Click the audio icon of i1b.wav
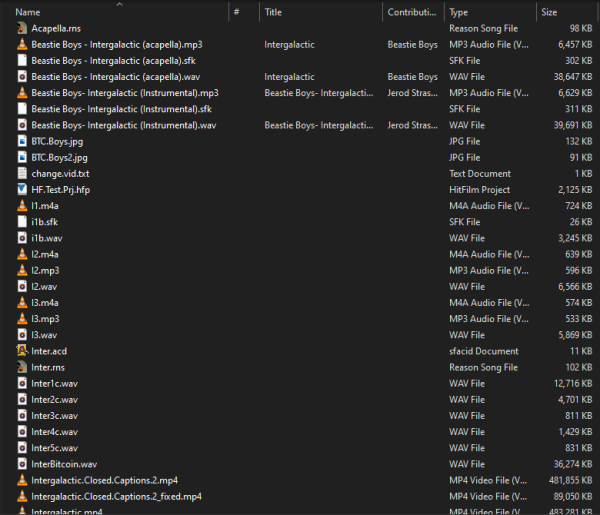 tap(22, 238)
